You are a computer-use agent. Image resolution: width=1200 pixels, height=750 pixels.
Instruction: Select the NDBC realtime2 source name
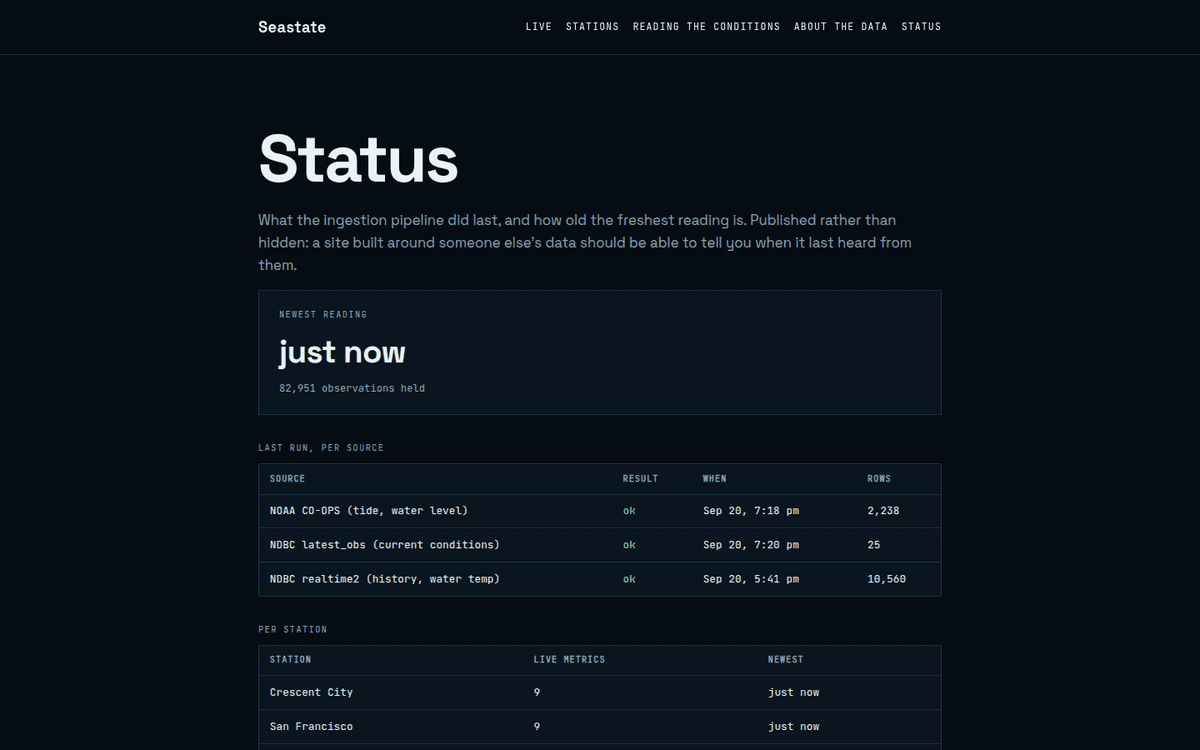[385, 579]
